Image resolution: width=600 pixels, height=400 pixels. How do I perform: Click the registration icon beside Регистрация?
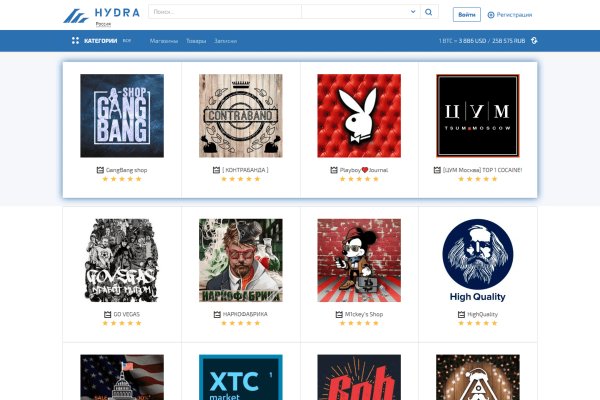tap(490, 15)
